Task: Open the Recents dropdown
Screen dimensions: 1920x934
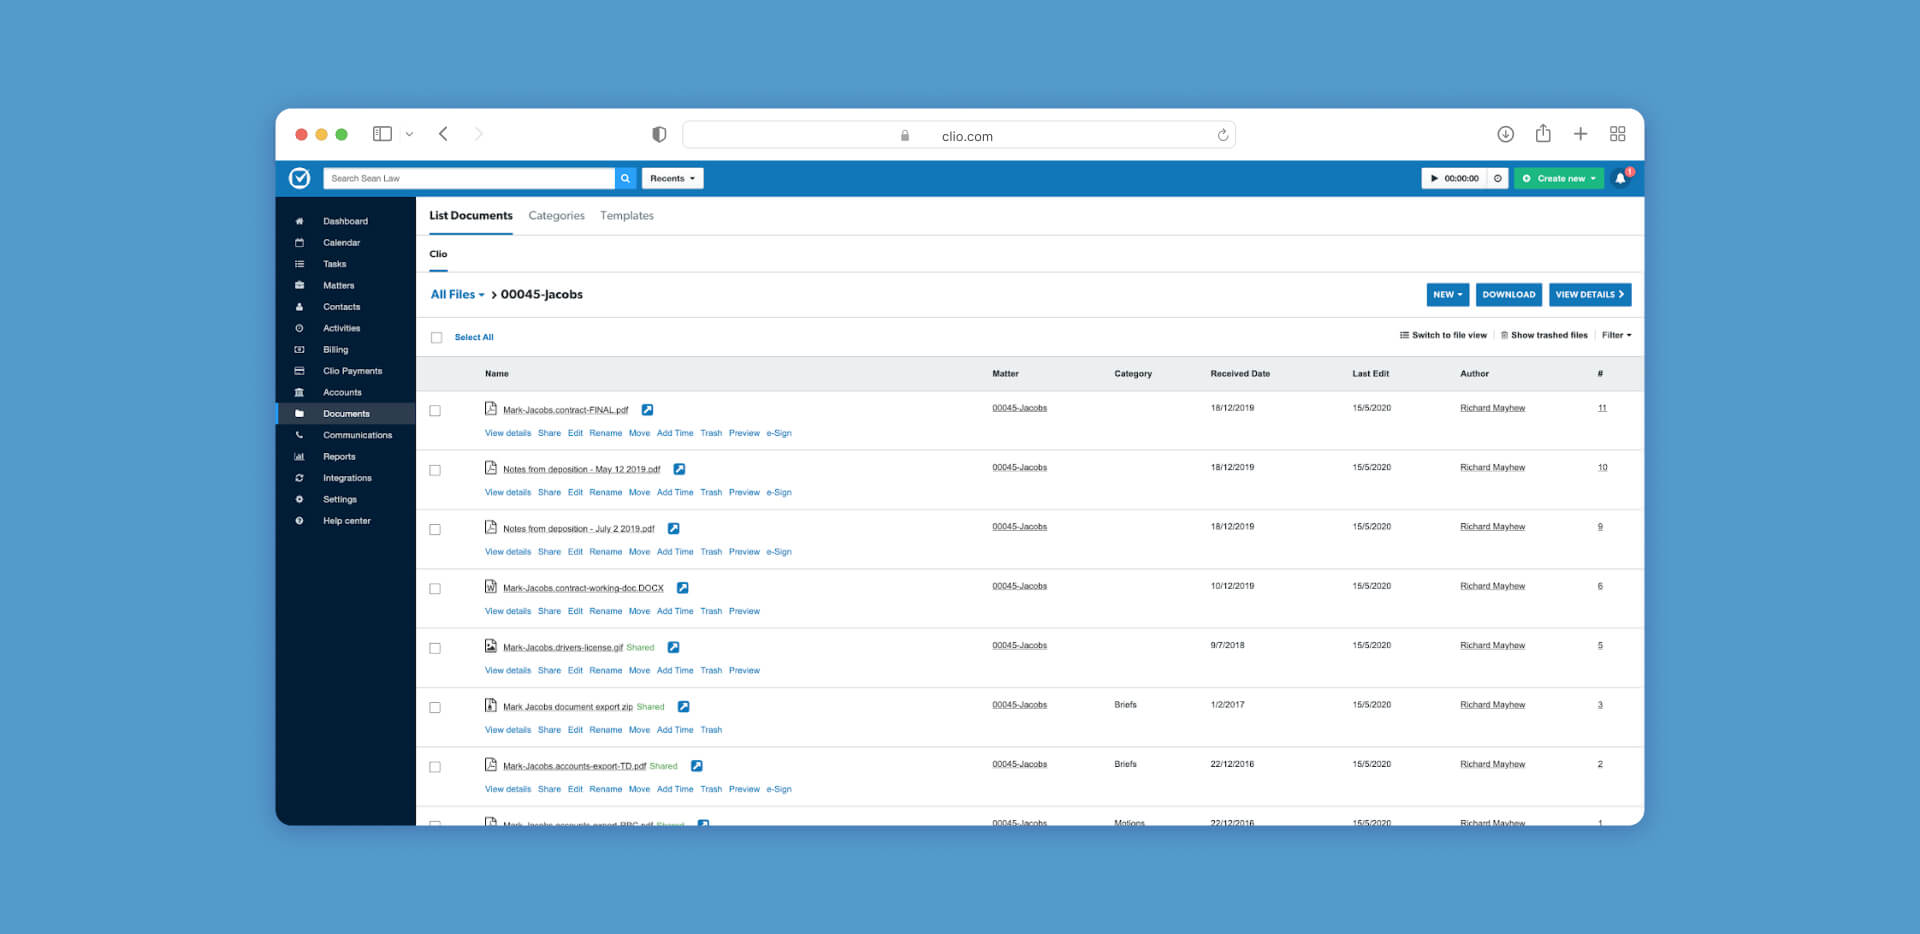Action: pos(672,178)
